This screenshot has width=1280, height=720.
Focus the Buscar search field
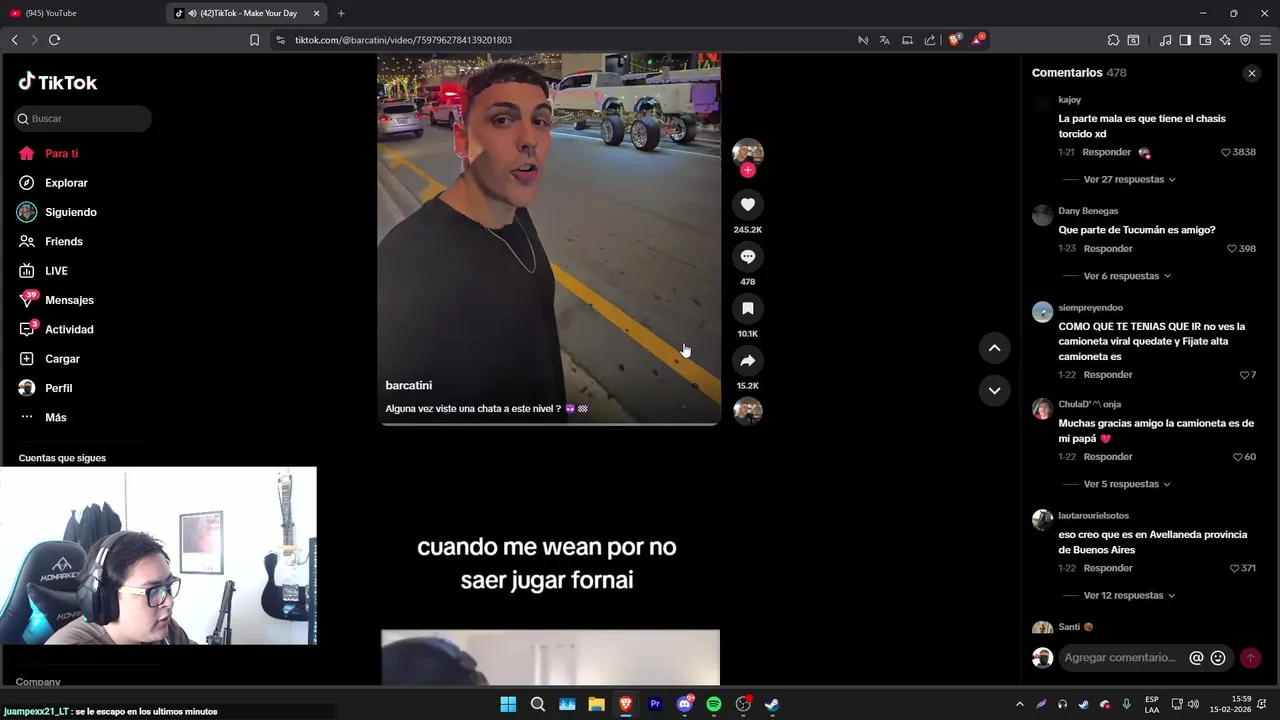[83, 118]
